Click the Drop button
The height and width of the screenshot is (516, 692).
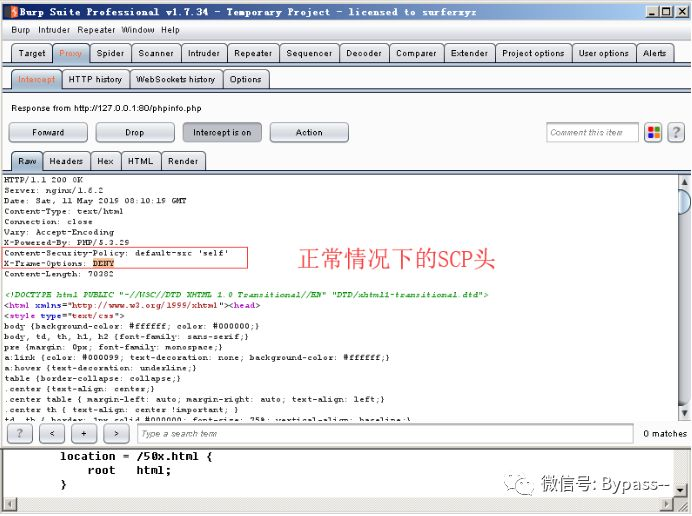click(135, 132)
